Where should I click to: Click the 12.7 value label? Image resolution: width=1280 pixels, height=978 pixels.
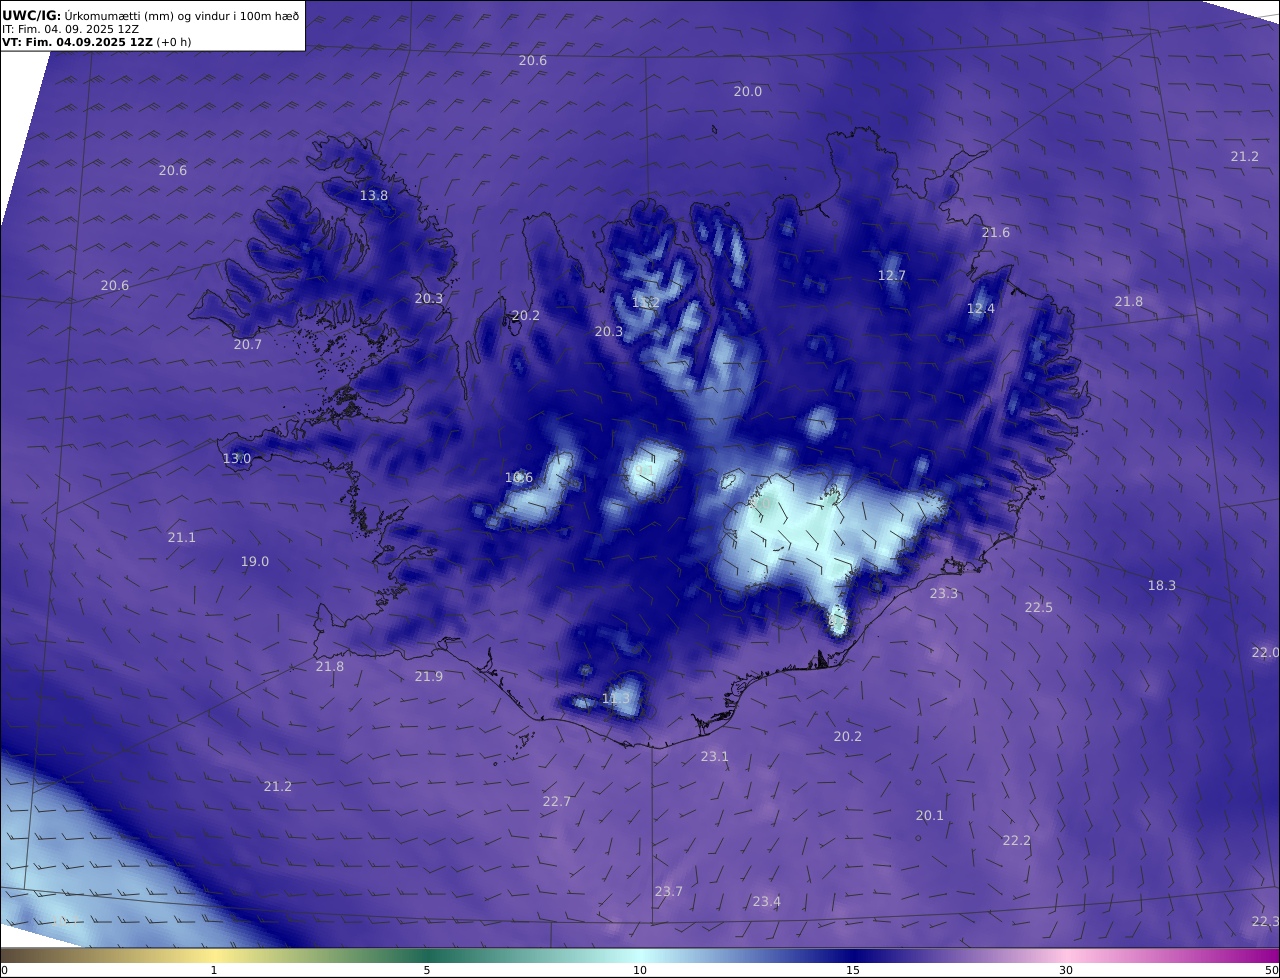pyautogui.click(x=892, y=276)
